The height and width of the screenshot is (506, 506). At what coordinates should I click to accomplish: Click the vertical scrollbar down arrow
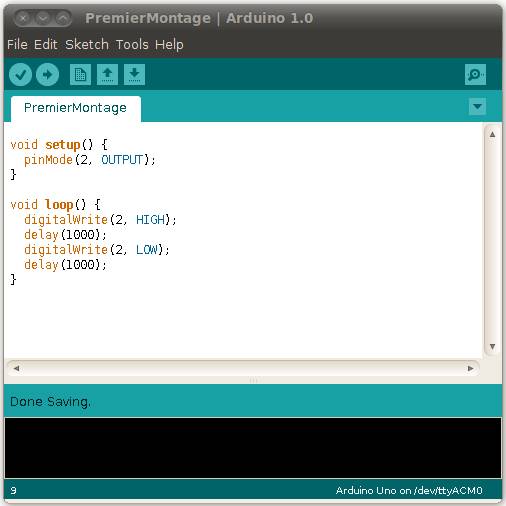492,347
